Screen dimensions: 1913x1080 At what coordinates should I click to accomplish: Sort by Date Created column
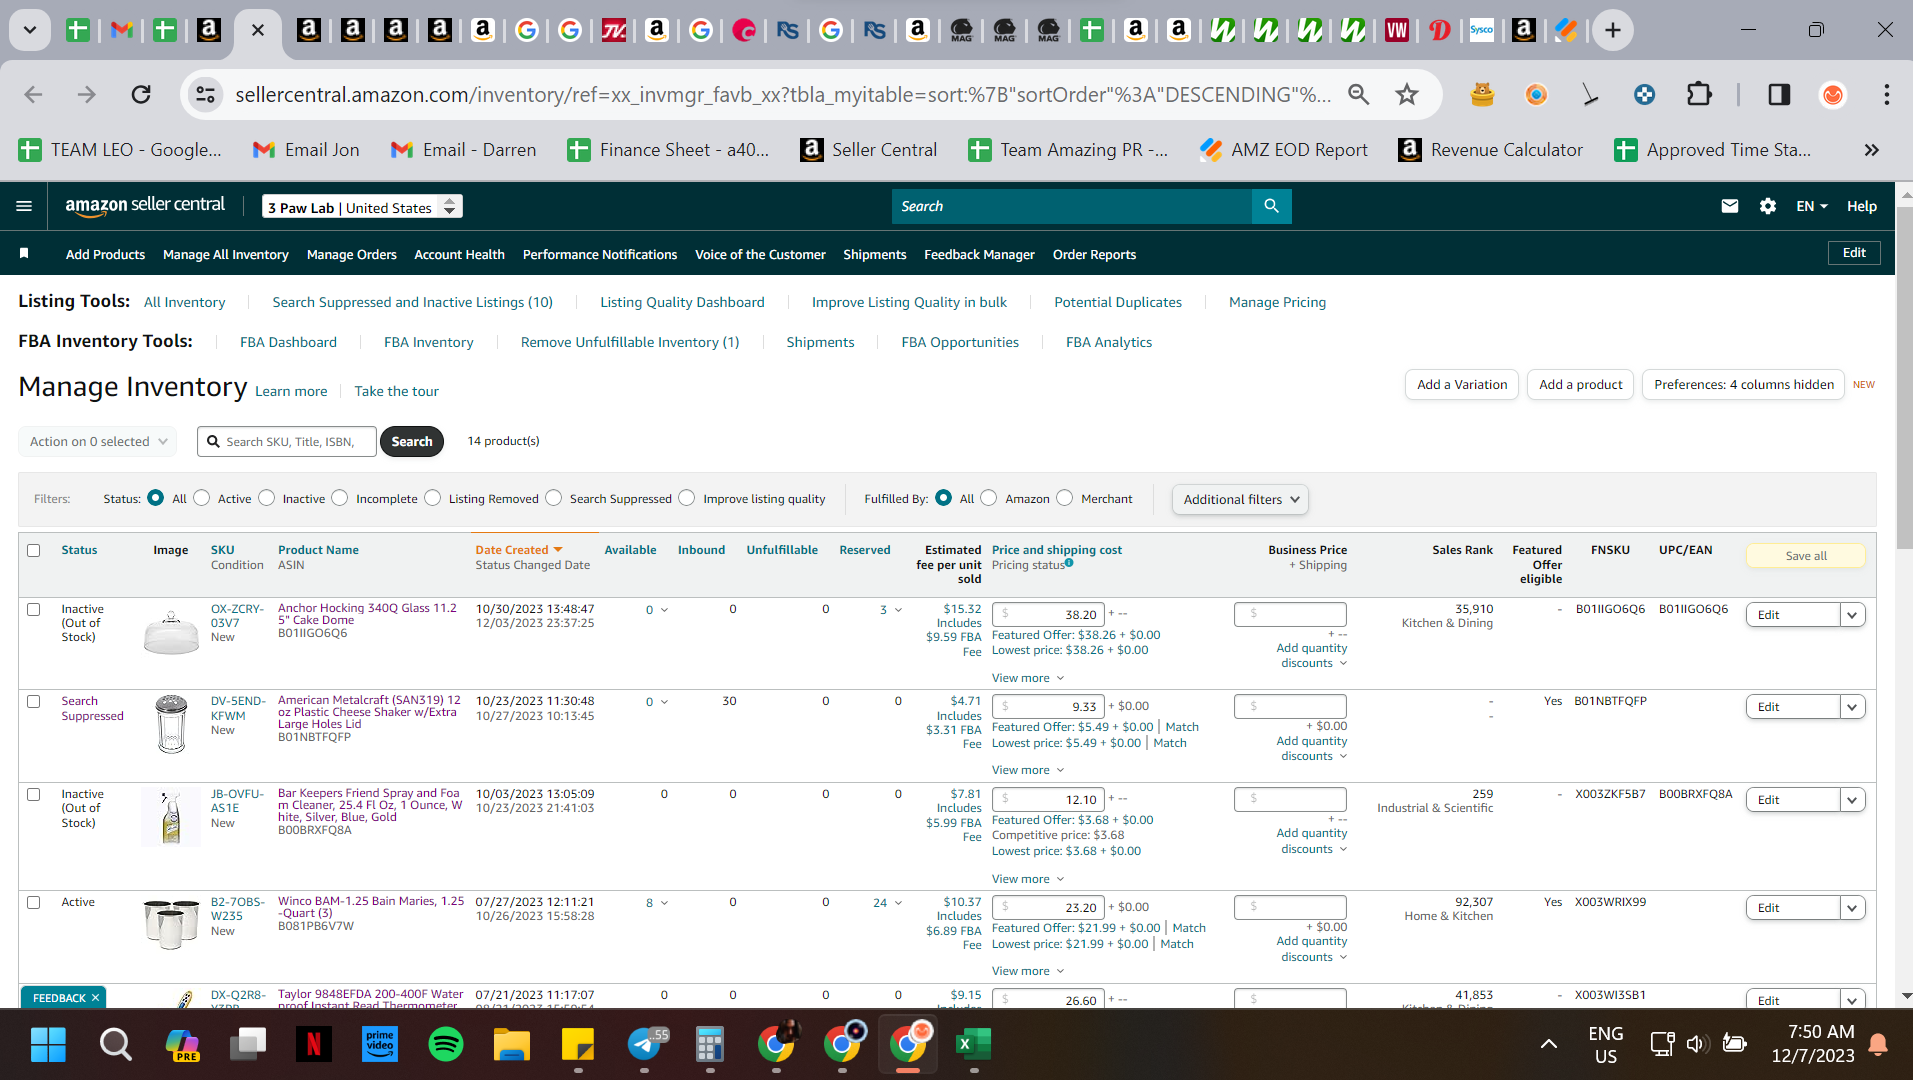(519, 550)
